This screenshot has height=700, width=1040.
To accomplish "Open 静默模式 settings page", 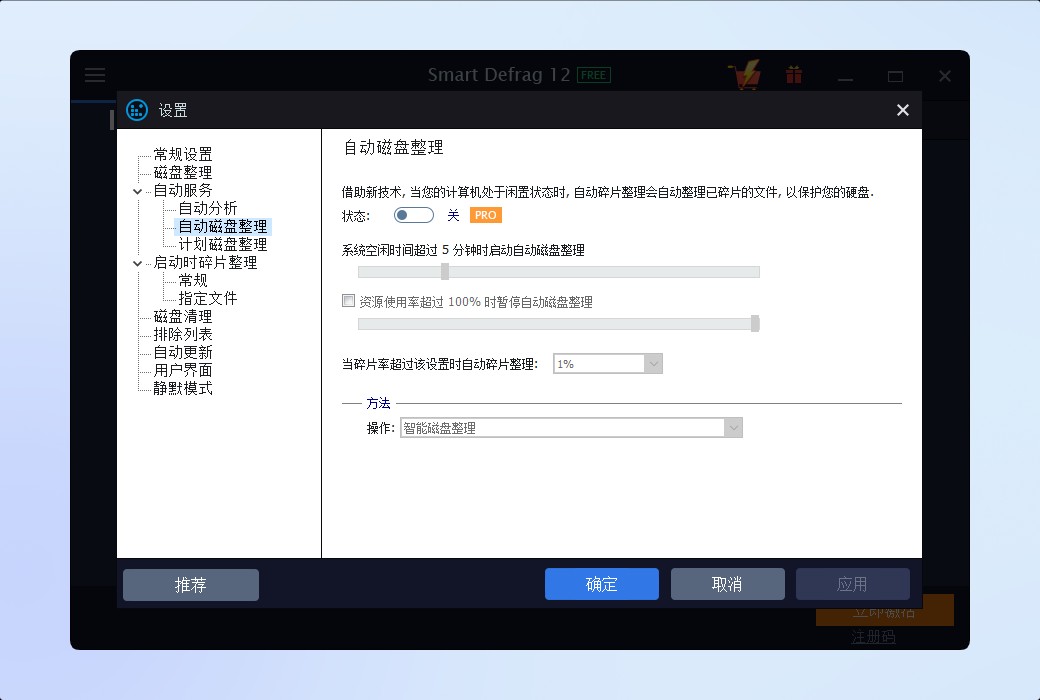I will tap(183, 388).
